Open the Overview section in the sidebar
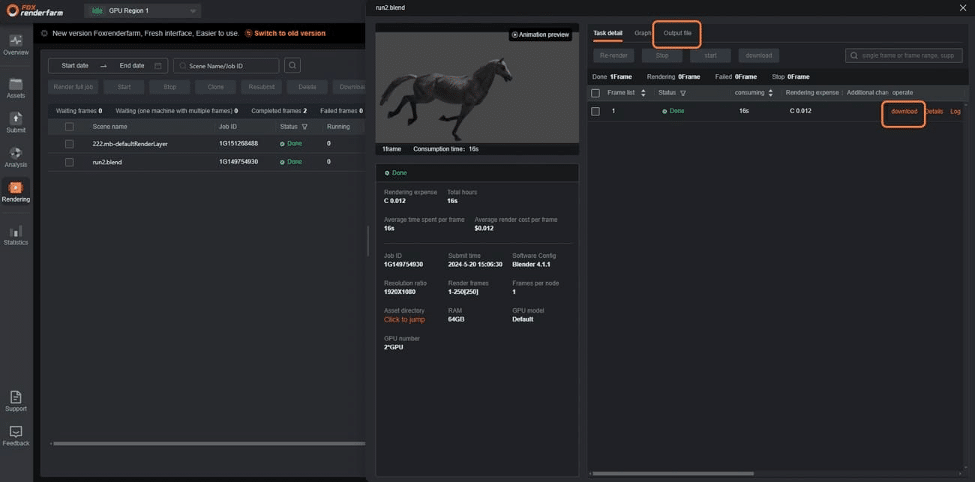The width and height of the screenshot is (977, 483). tap(16, 45)
